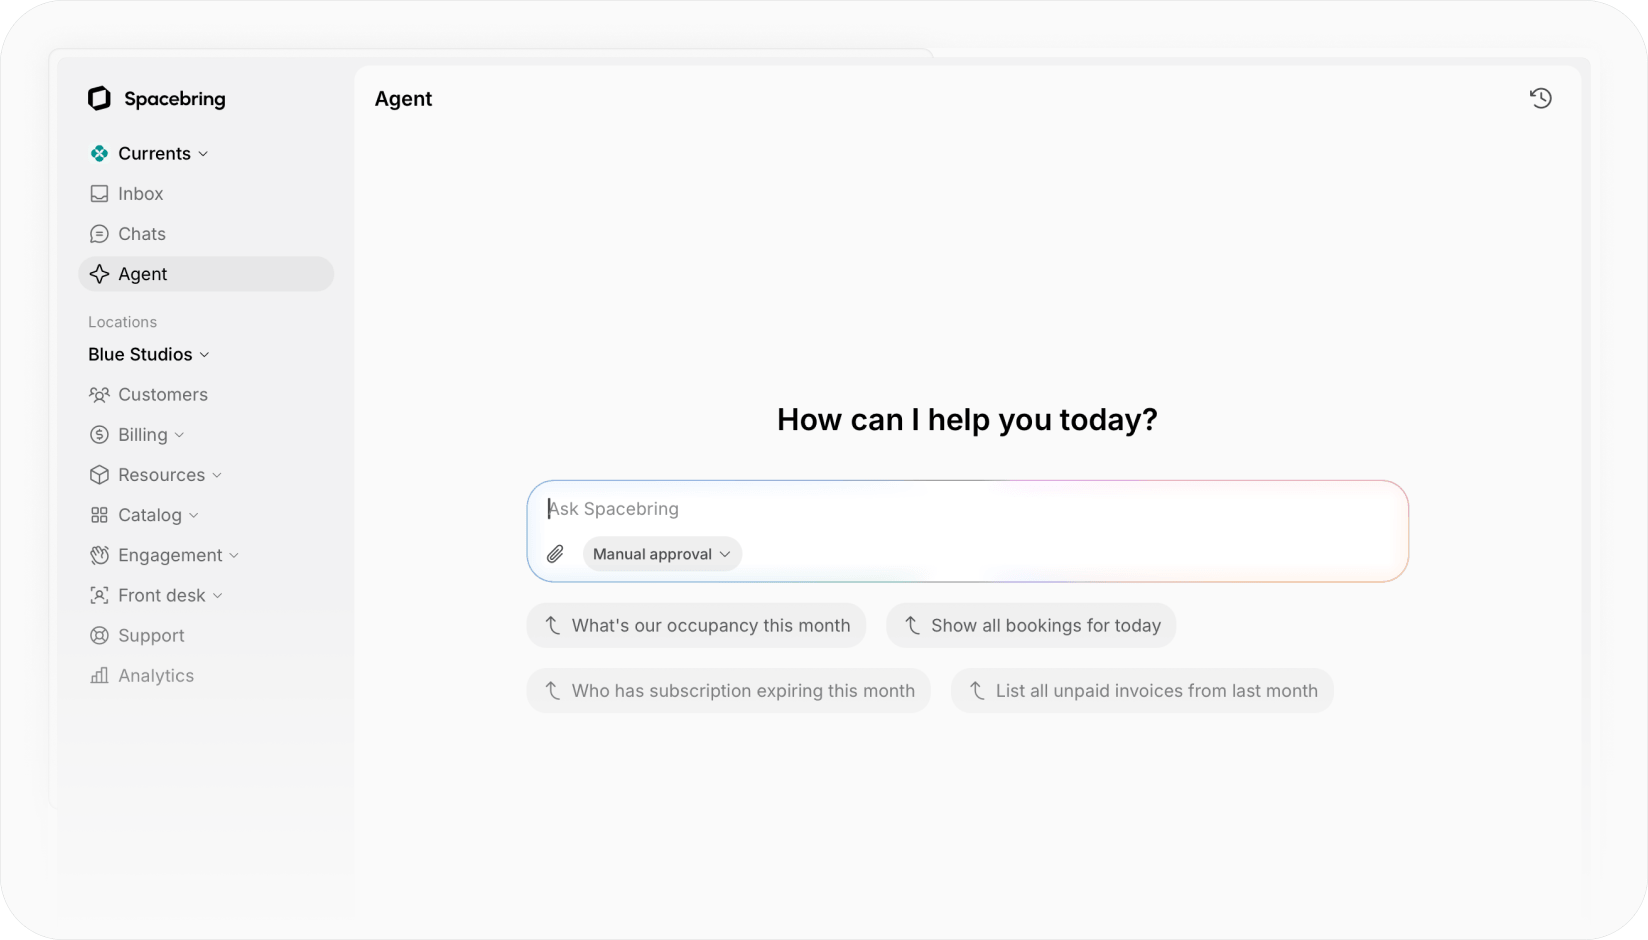Screen dimensions: 1648x940
Task: Open Chats from the sidebar
Action: pos(206,234)
